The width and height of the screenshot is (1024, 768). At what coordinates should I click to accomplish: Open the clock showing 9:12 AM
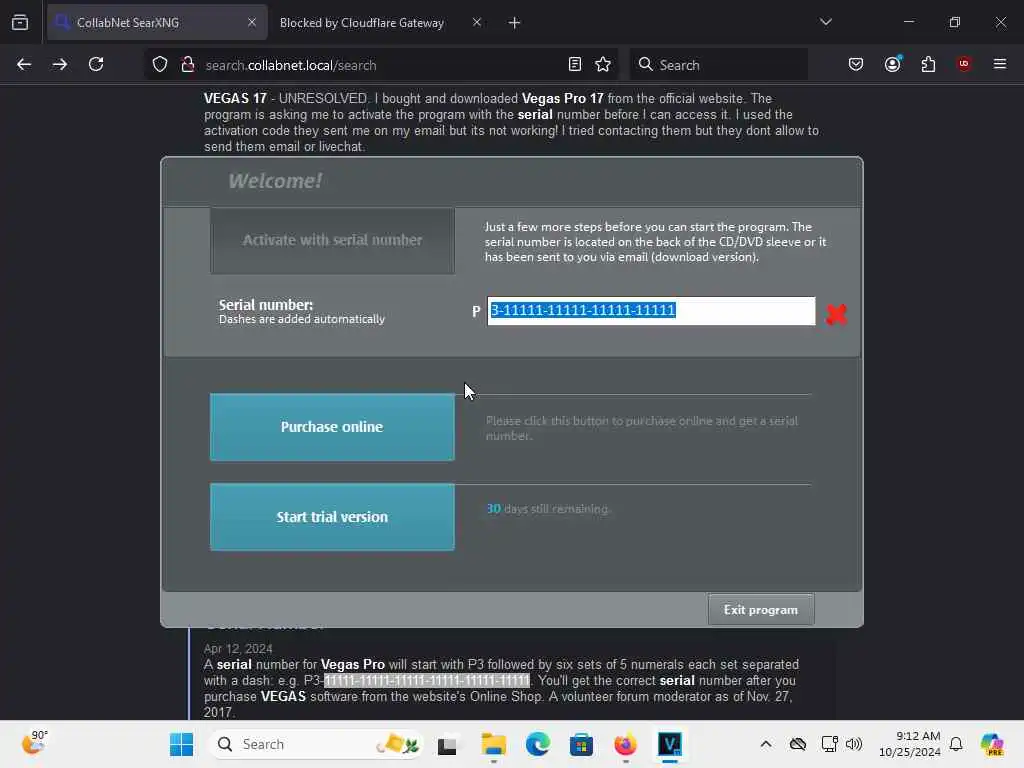click(x=909, y=744)
